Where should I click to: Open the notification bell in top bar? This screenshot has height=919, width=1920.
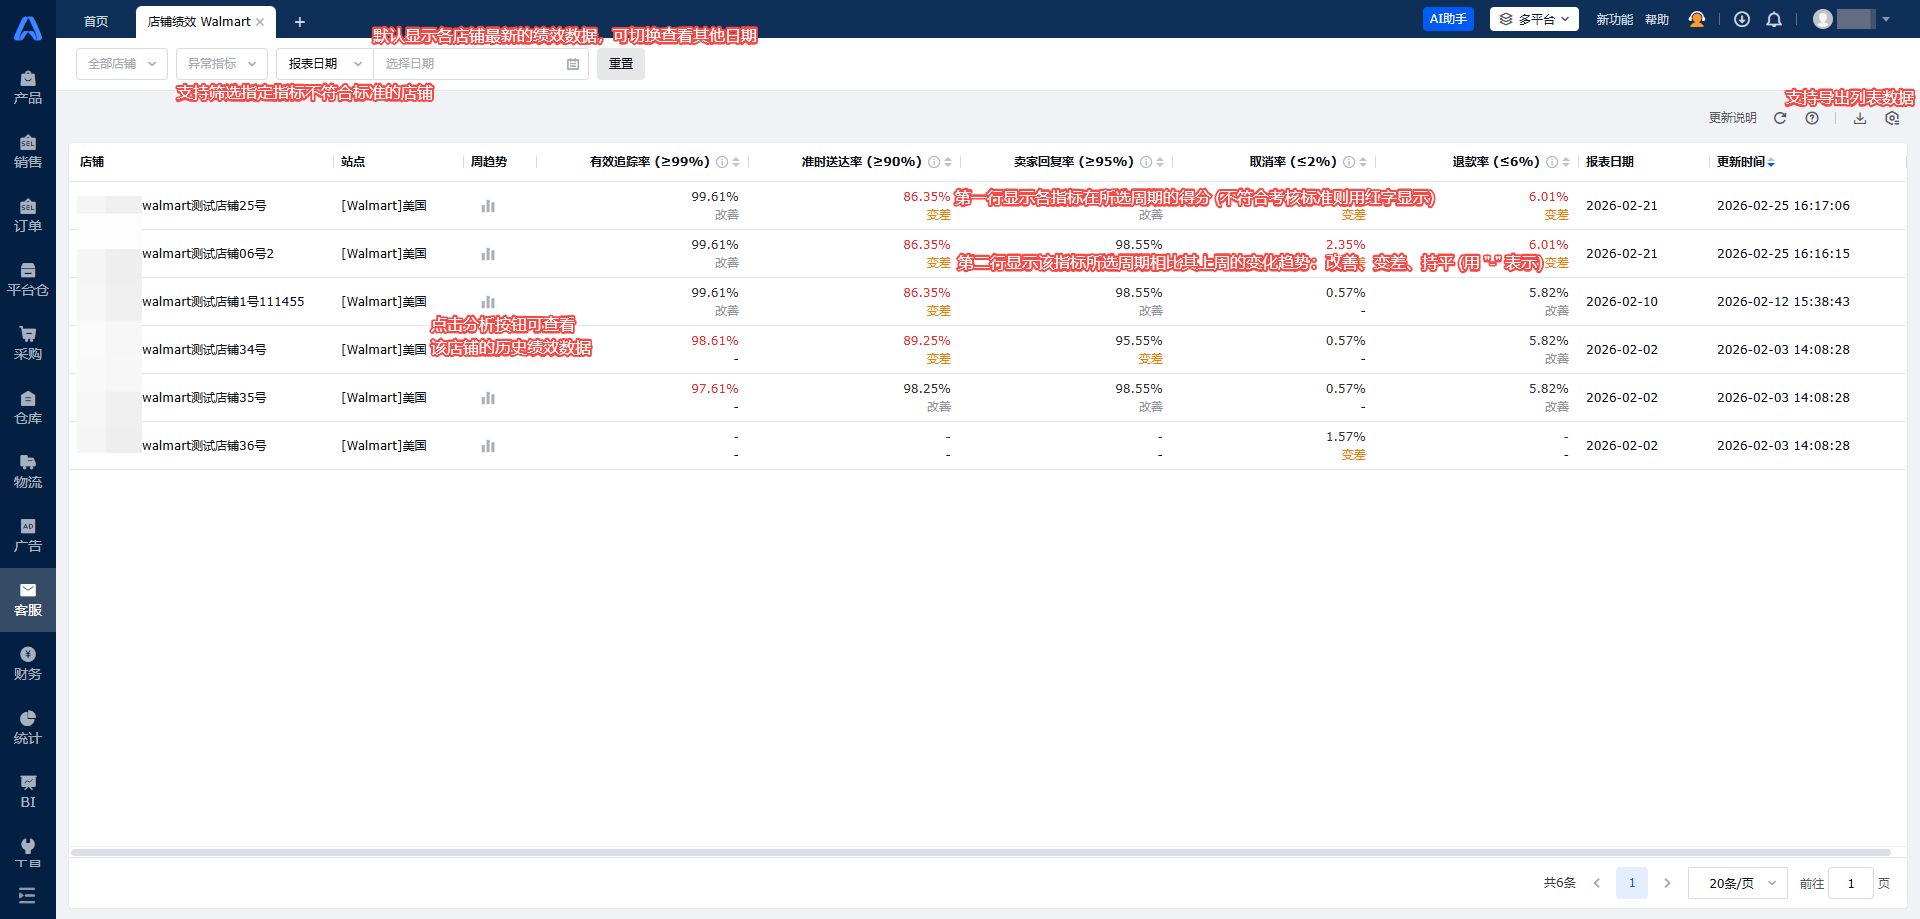(x=1774, y=20)
